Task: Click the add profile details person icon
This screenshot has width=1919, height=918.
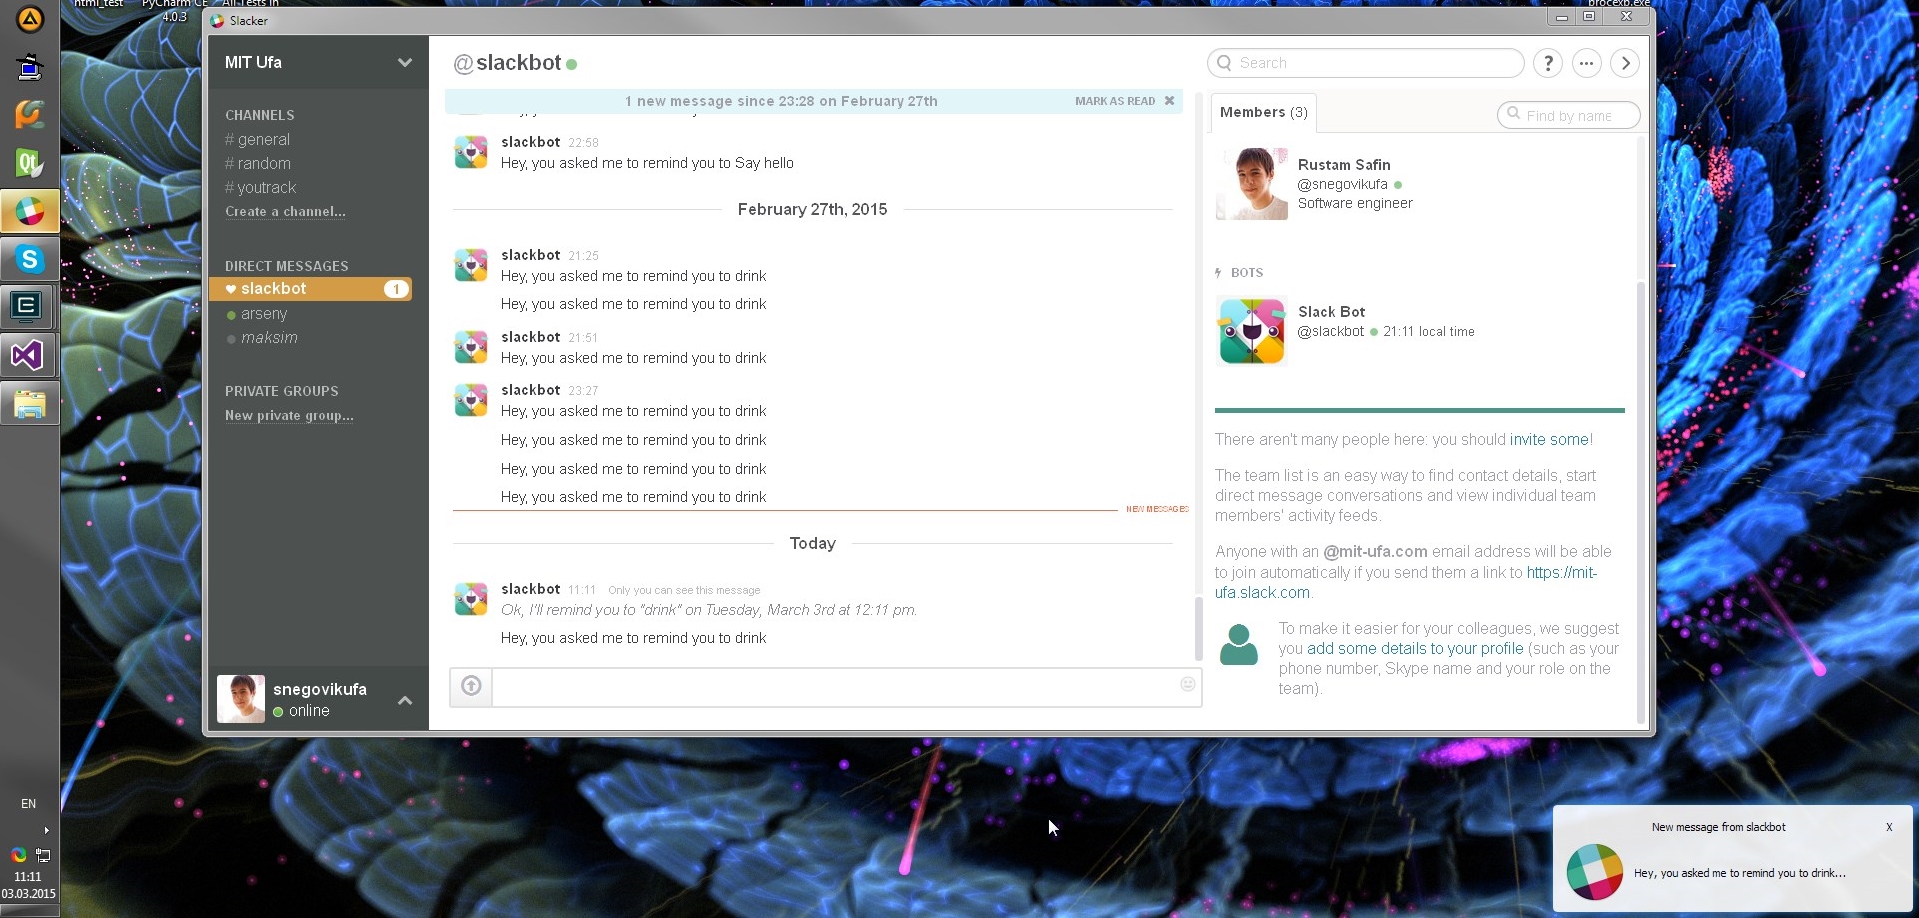Action: click(x=1239, y=645)
